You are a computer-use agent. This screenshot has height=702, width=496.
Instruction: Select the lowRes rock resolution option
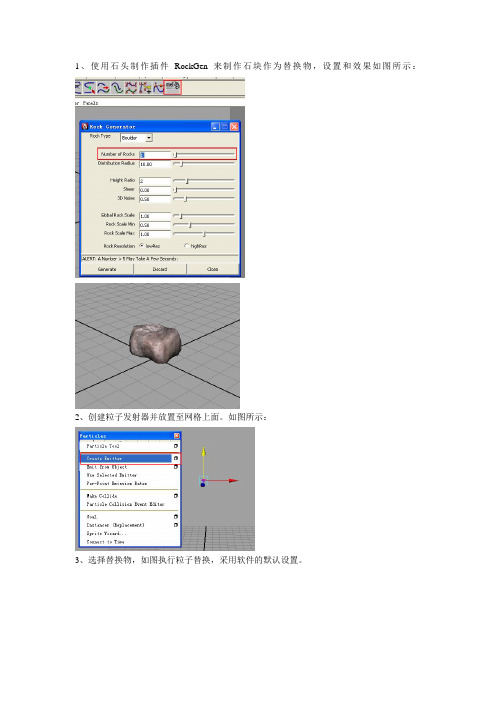[x=142, y=246]
